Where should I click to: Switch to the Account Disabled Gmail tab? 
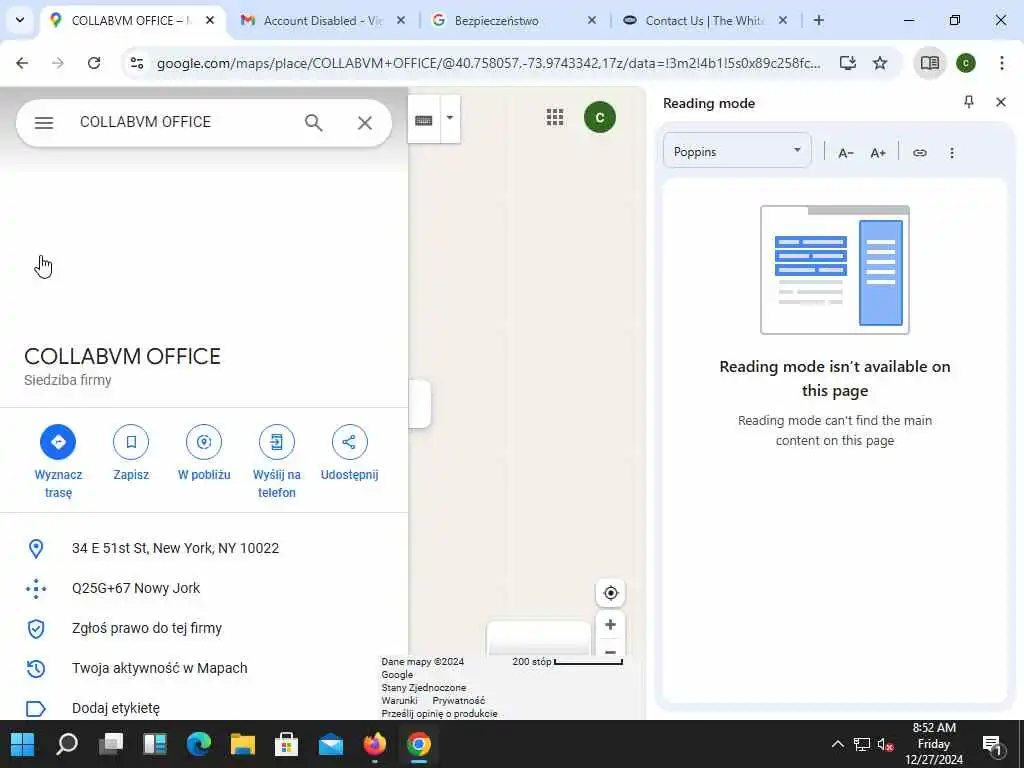322,20
